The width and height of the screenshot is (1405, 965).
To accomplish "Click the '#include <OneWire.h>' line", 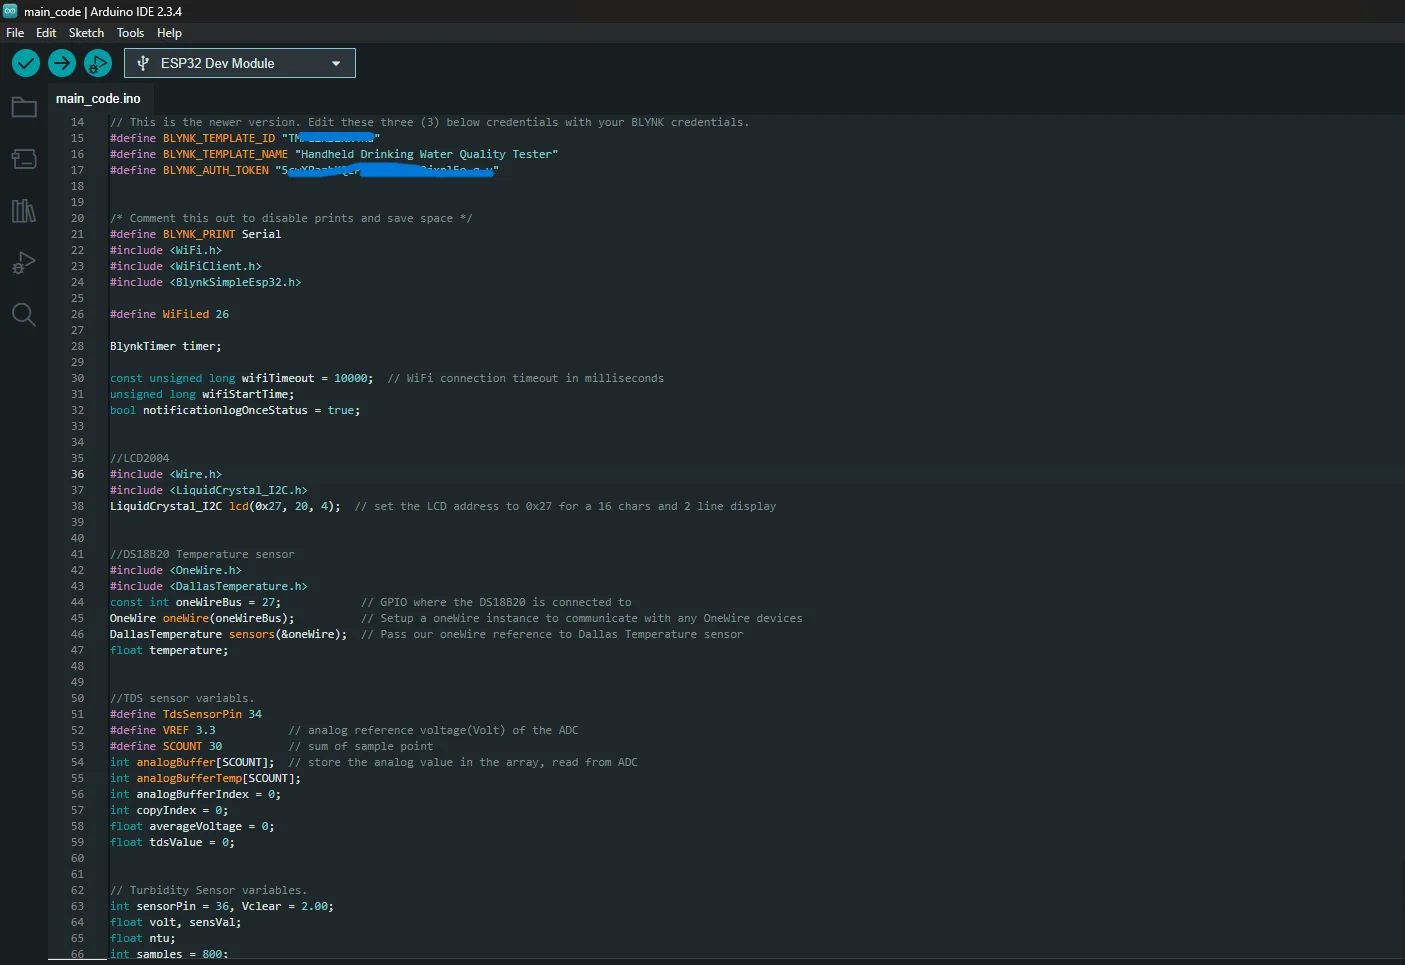I will (x=176, y=570).
